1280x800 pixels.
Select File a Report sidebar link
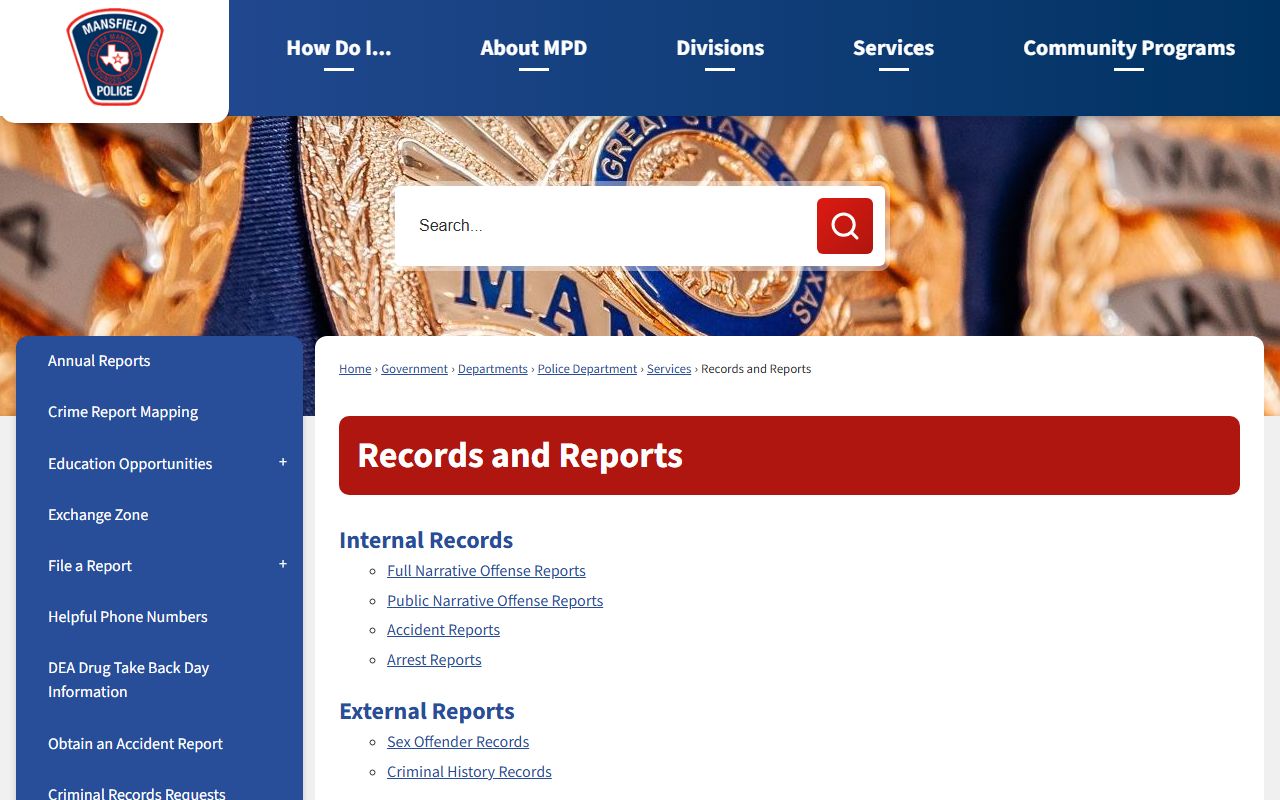(90, 566)
